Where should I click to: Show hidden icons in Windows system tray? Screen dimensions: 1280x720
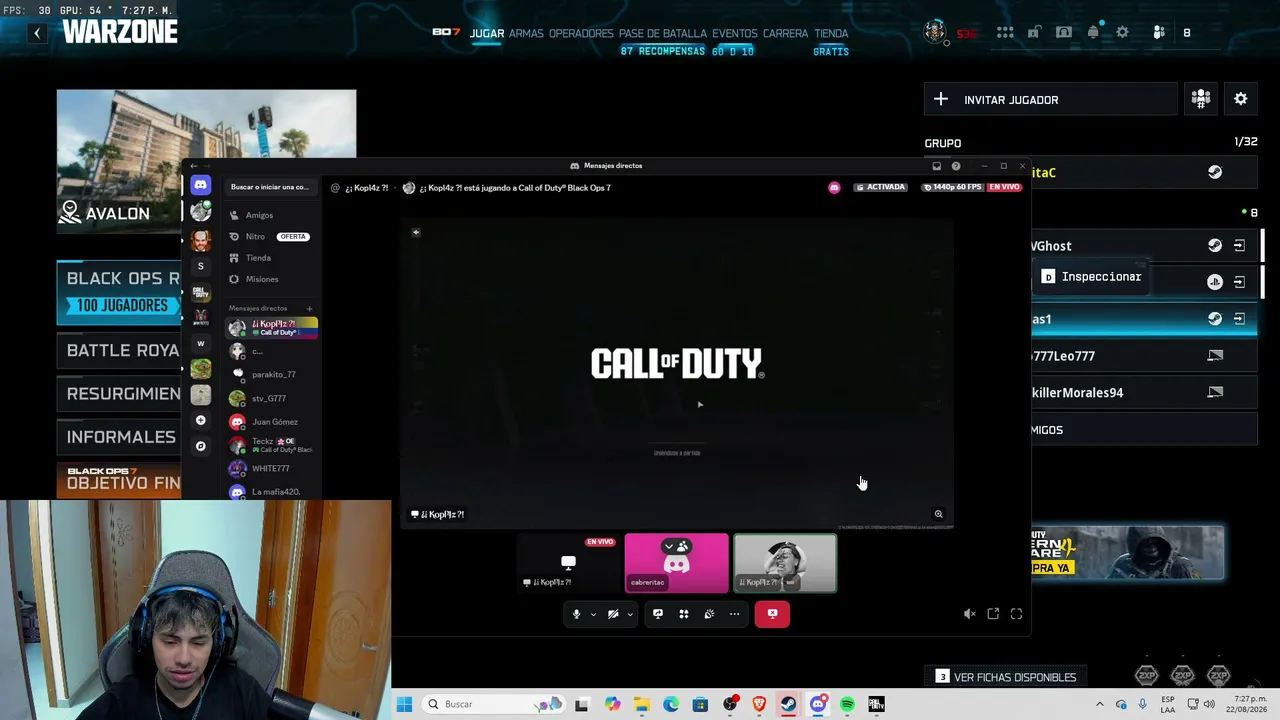(1099, 704)
